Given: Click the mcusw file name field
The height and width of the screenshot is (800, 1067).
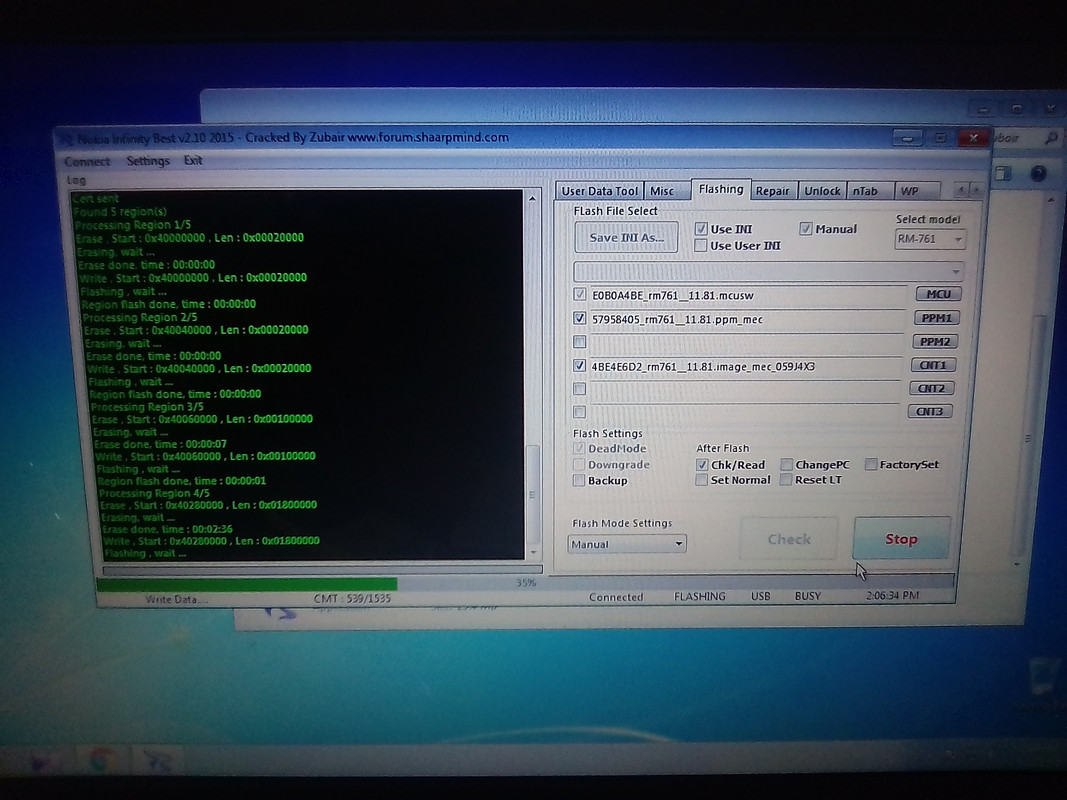Looking at the screenshot, I should click(x=747, y=295).
